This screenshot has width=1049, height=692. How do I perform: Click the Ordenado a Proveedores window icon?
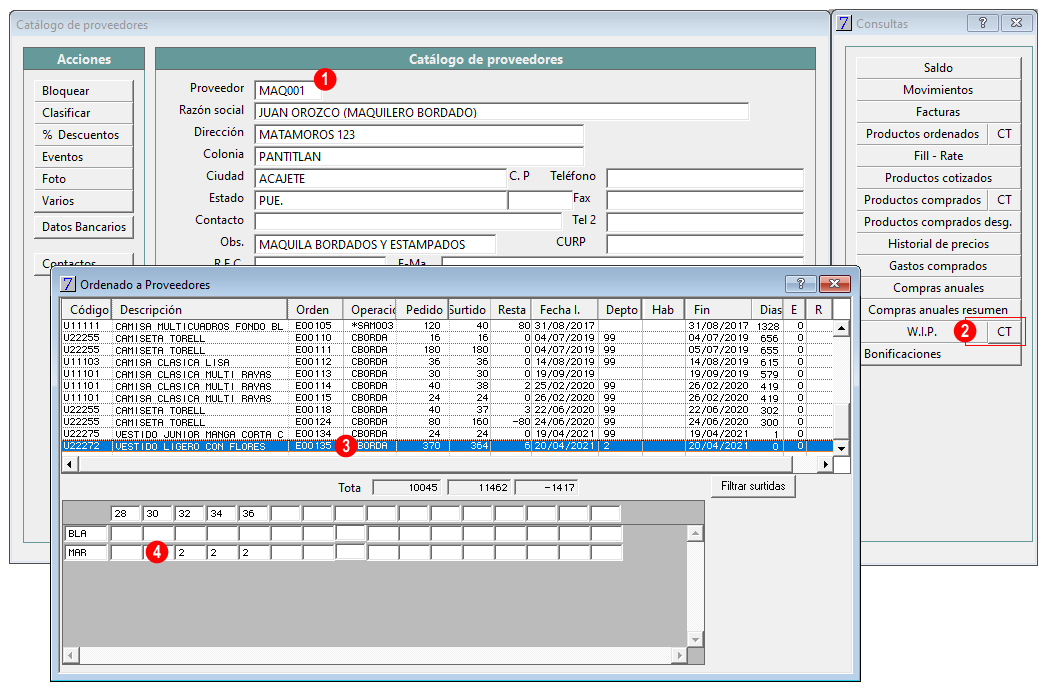coord(68,284)
